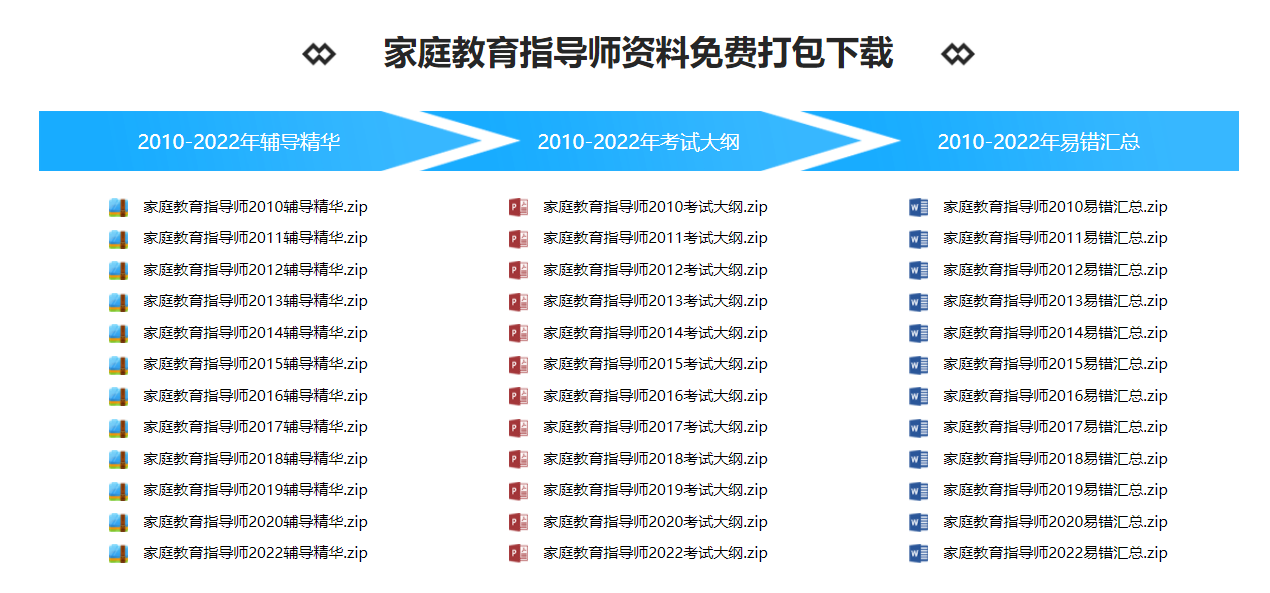Viewport: 1270px width, 593px height.
Task: Click the PDF icon beside 家庭教育指导师2022考试大纲.zip
Action: 518,553
